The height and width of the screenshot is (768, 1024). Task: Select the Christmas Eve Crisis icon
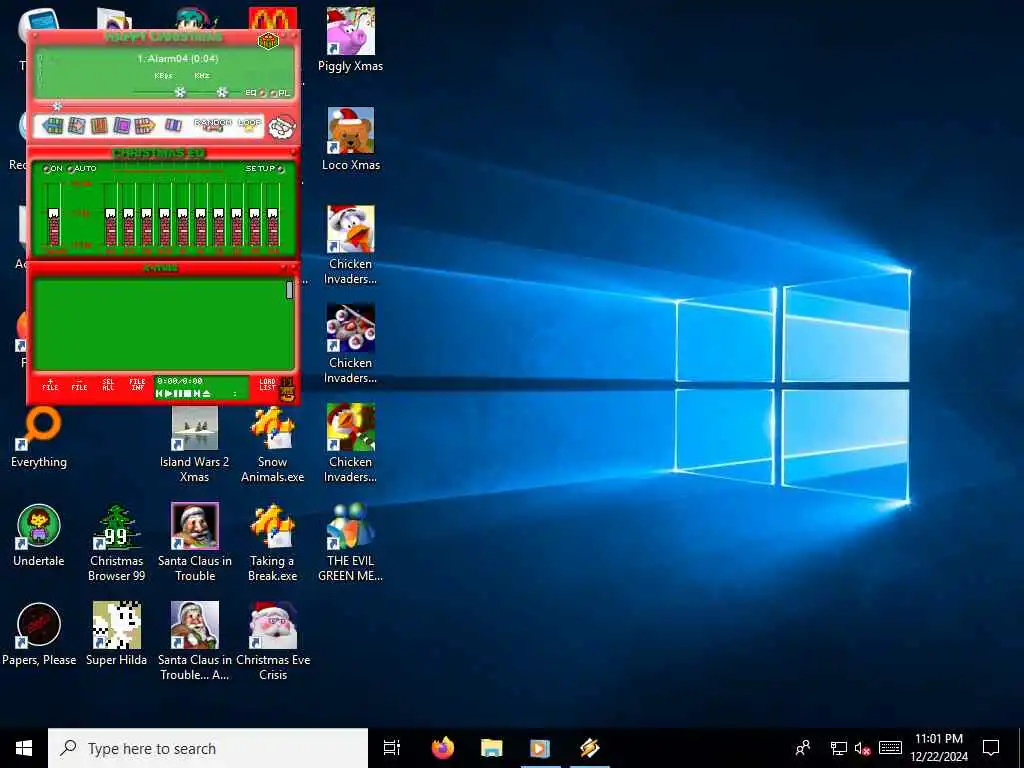click(x=272, y=641)
